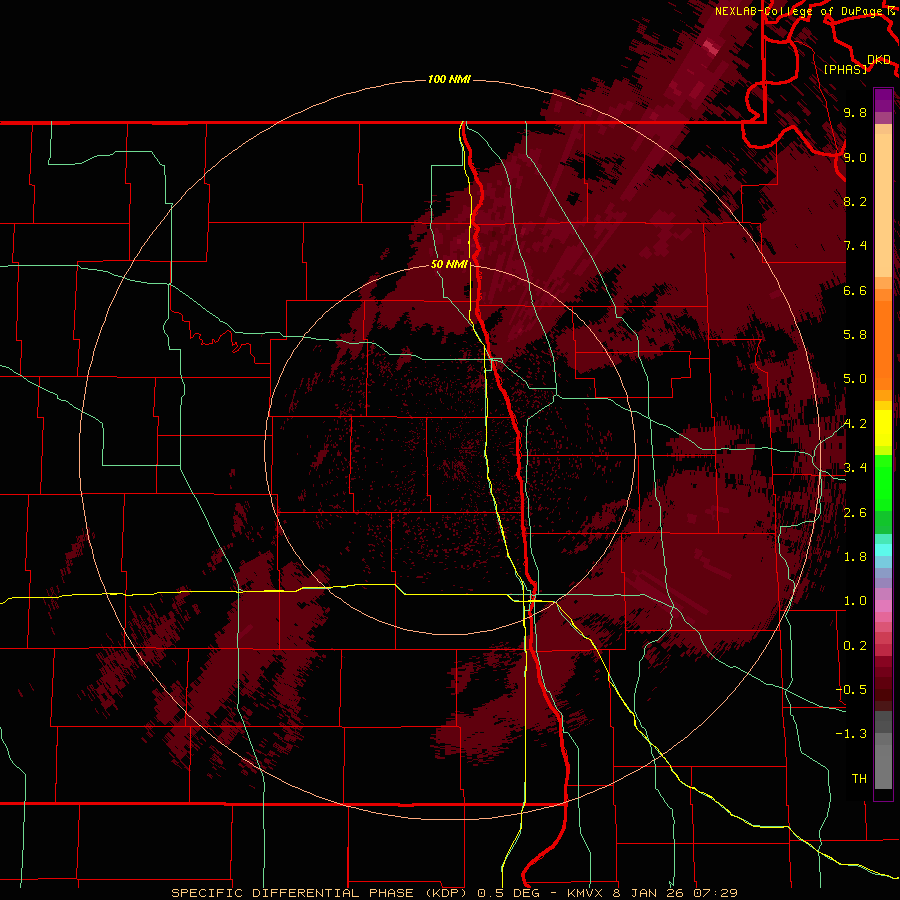This screenshot has width=900, height=900.
Task: Click the -1.3 scale value
Action: (x=851, y=734)
